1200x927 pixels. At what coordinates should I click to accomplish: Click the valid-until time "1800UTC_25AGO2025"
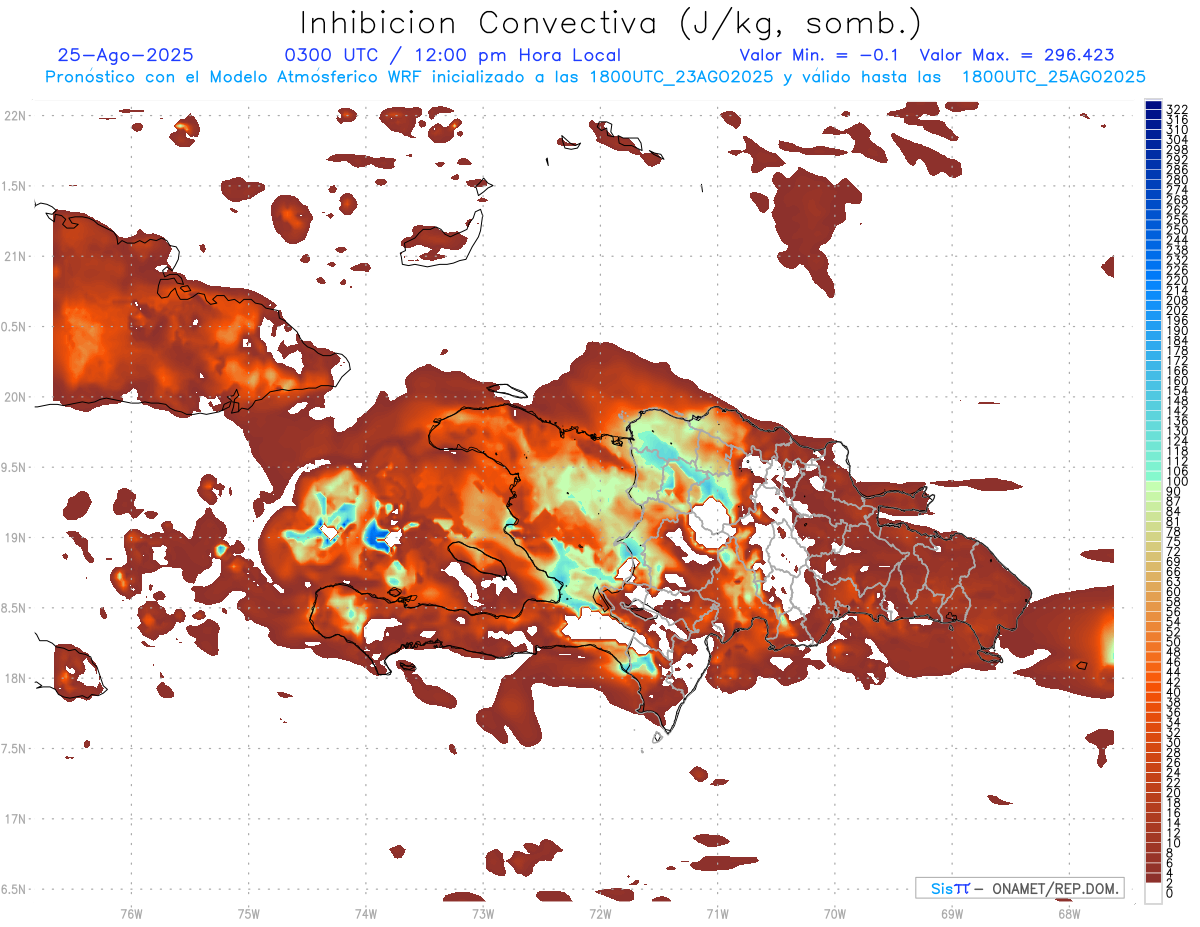(x=1054, y=77)
